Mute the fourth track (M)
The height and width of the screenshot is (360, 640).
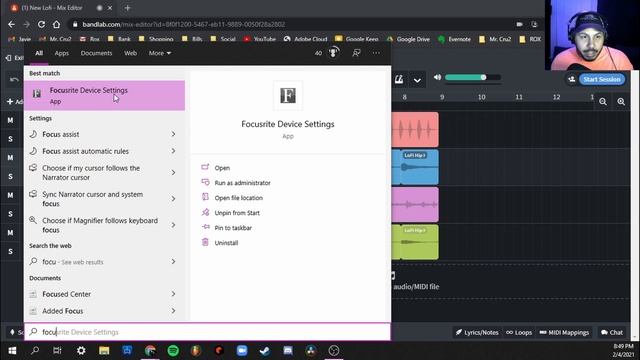10,233
